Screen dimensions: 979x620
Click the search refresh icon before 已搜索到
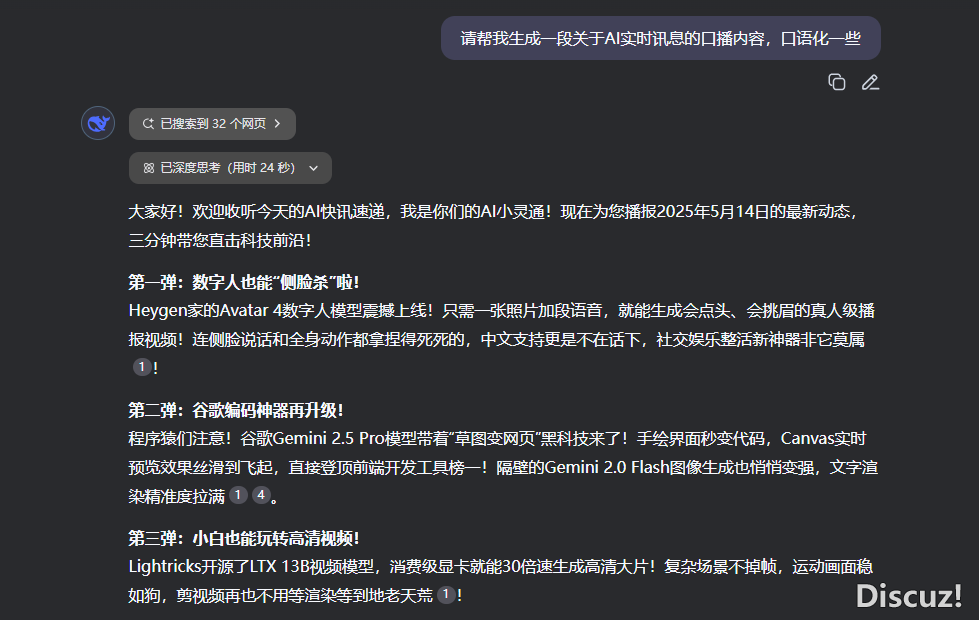click(x=148, y=124)
